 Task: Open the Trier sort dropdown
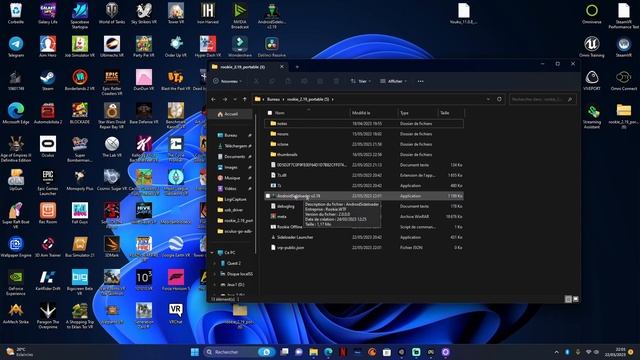point(360,81)
